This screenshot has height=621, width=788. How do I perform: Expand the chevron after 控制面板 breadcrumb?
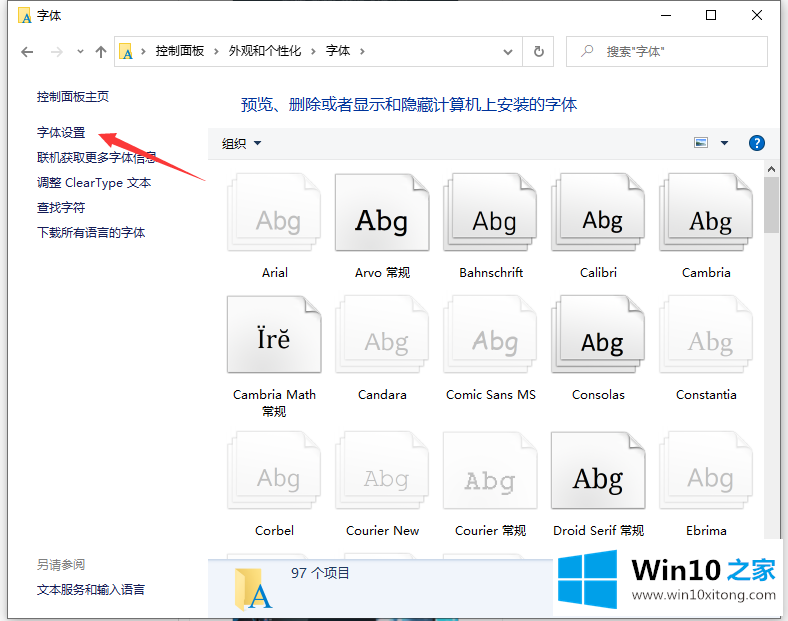point(216,51)
